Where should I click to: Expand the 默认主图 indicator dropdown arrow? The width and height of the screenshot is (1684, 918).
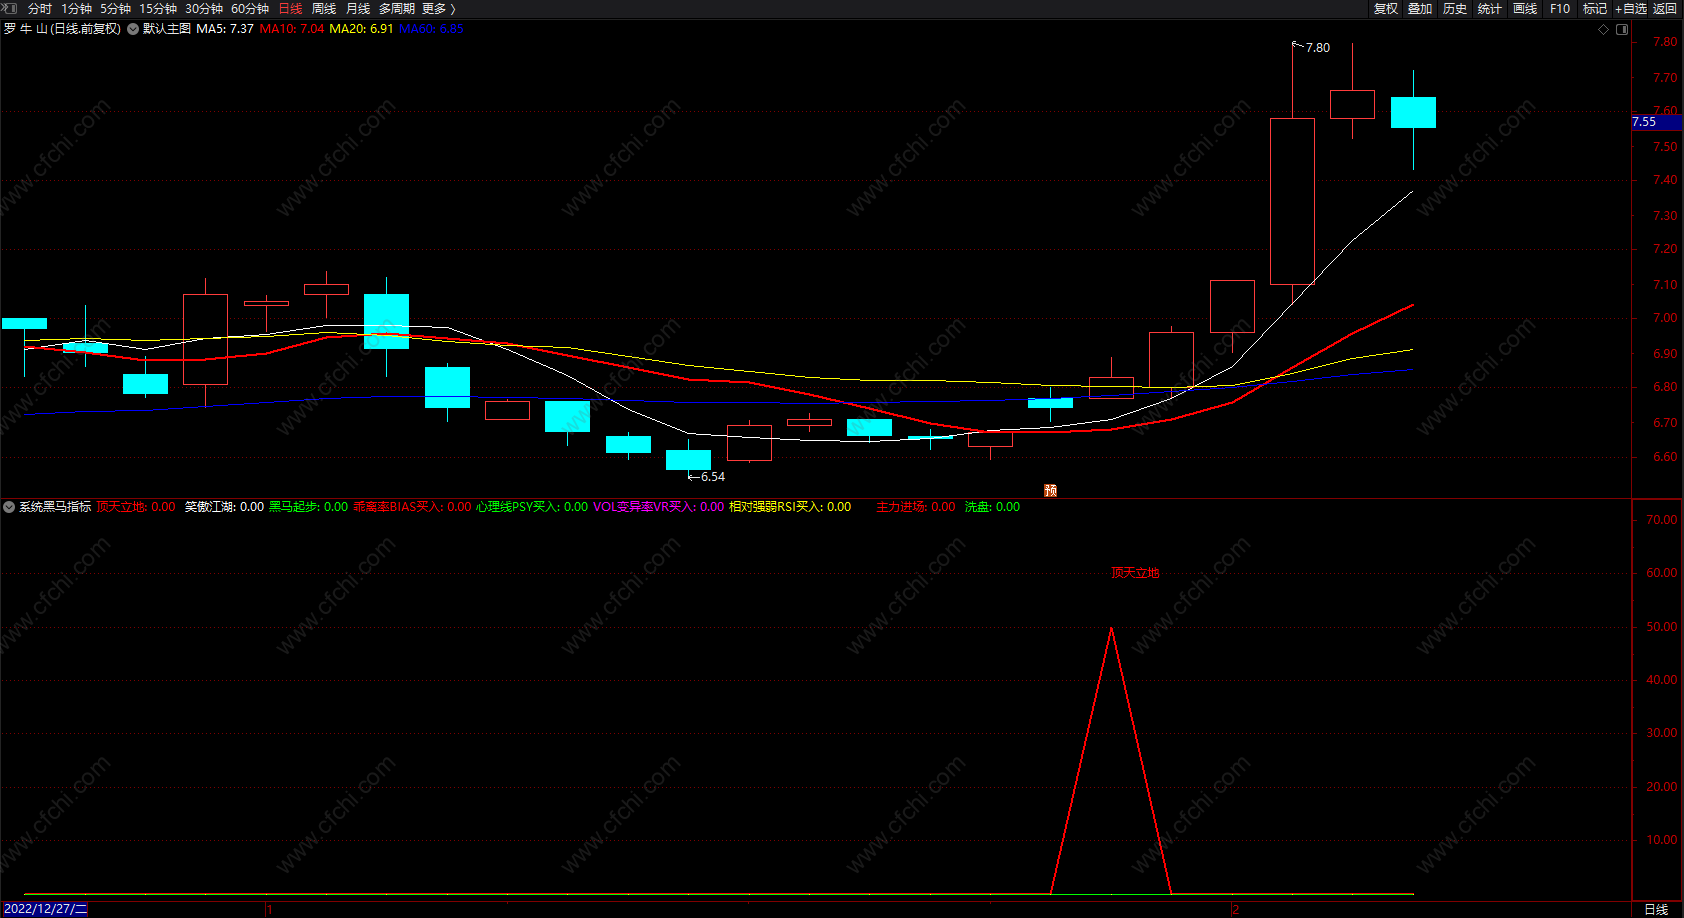[133, 29]
